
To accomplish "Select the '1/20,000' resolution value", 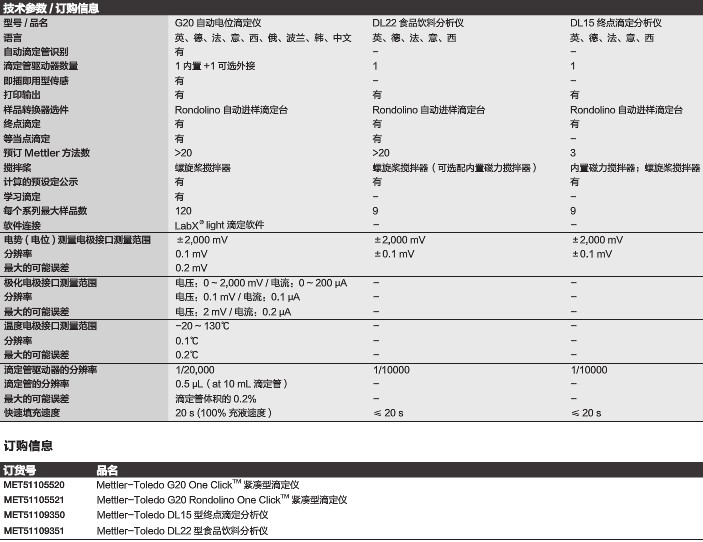I will pyautogui.click(x=195, y=370).
